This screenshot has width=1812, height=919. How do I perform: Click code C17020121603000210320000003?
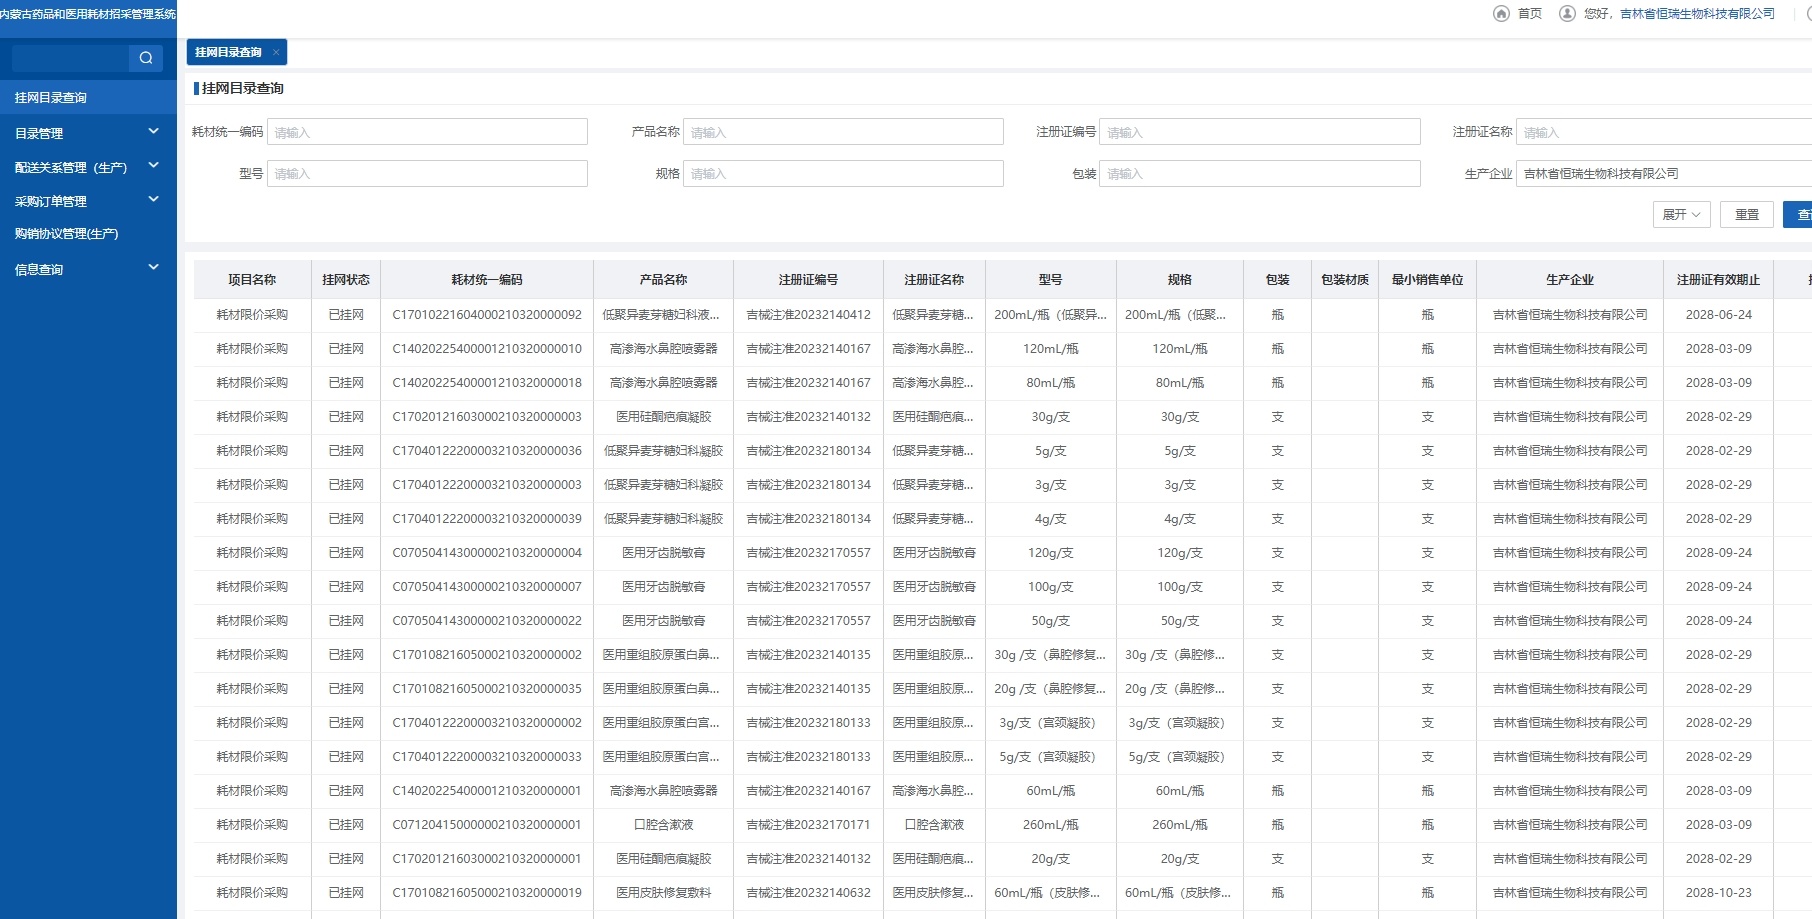pos(487,416)
